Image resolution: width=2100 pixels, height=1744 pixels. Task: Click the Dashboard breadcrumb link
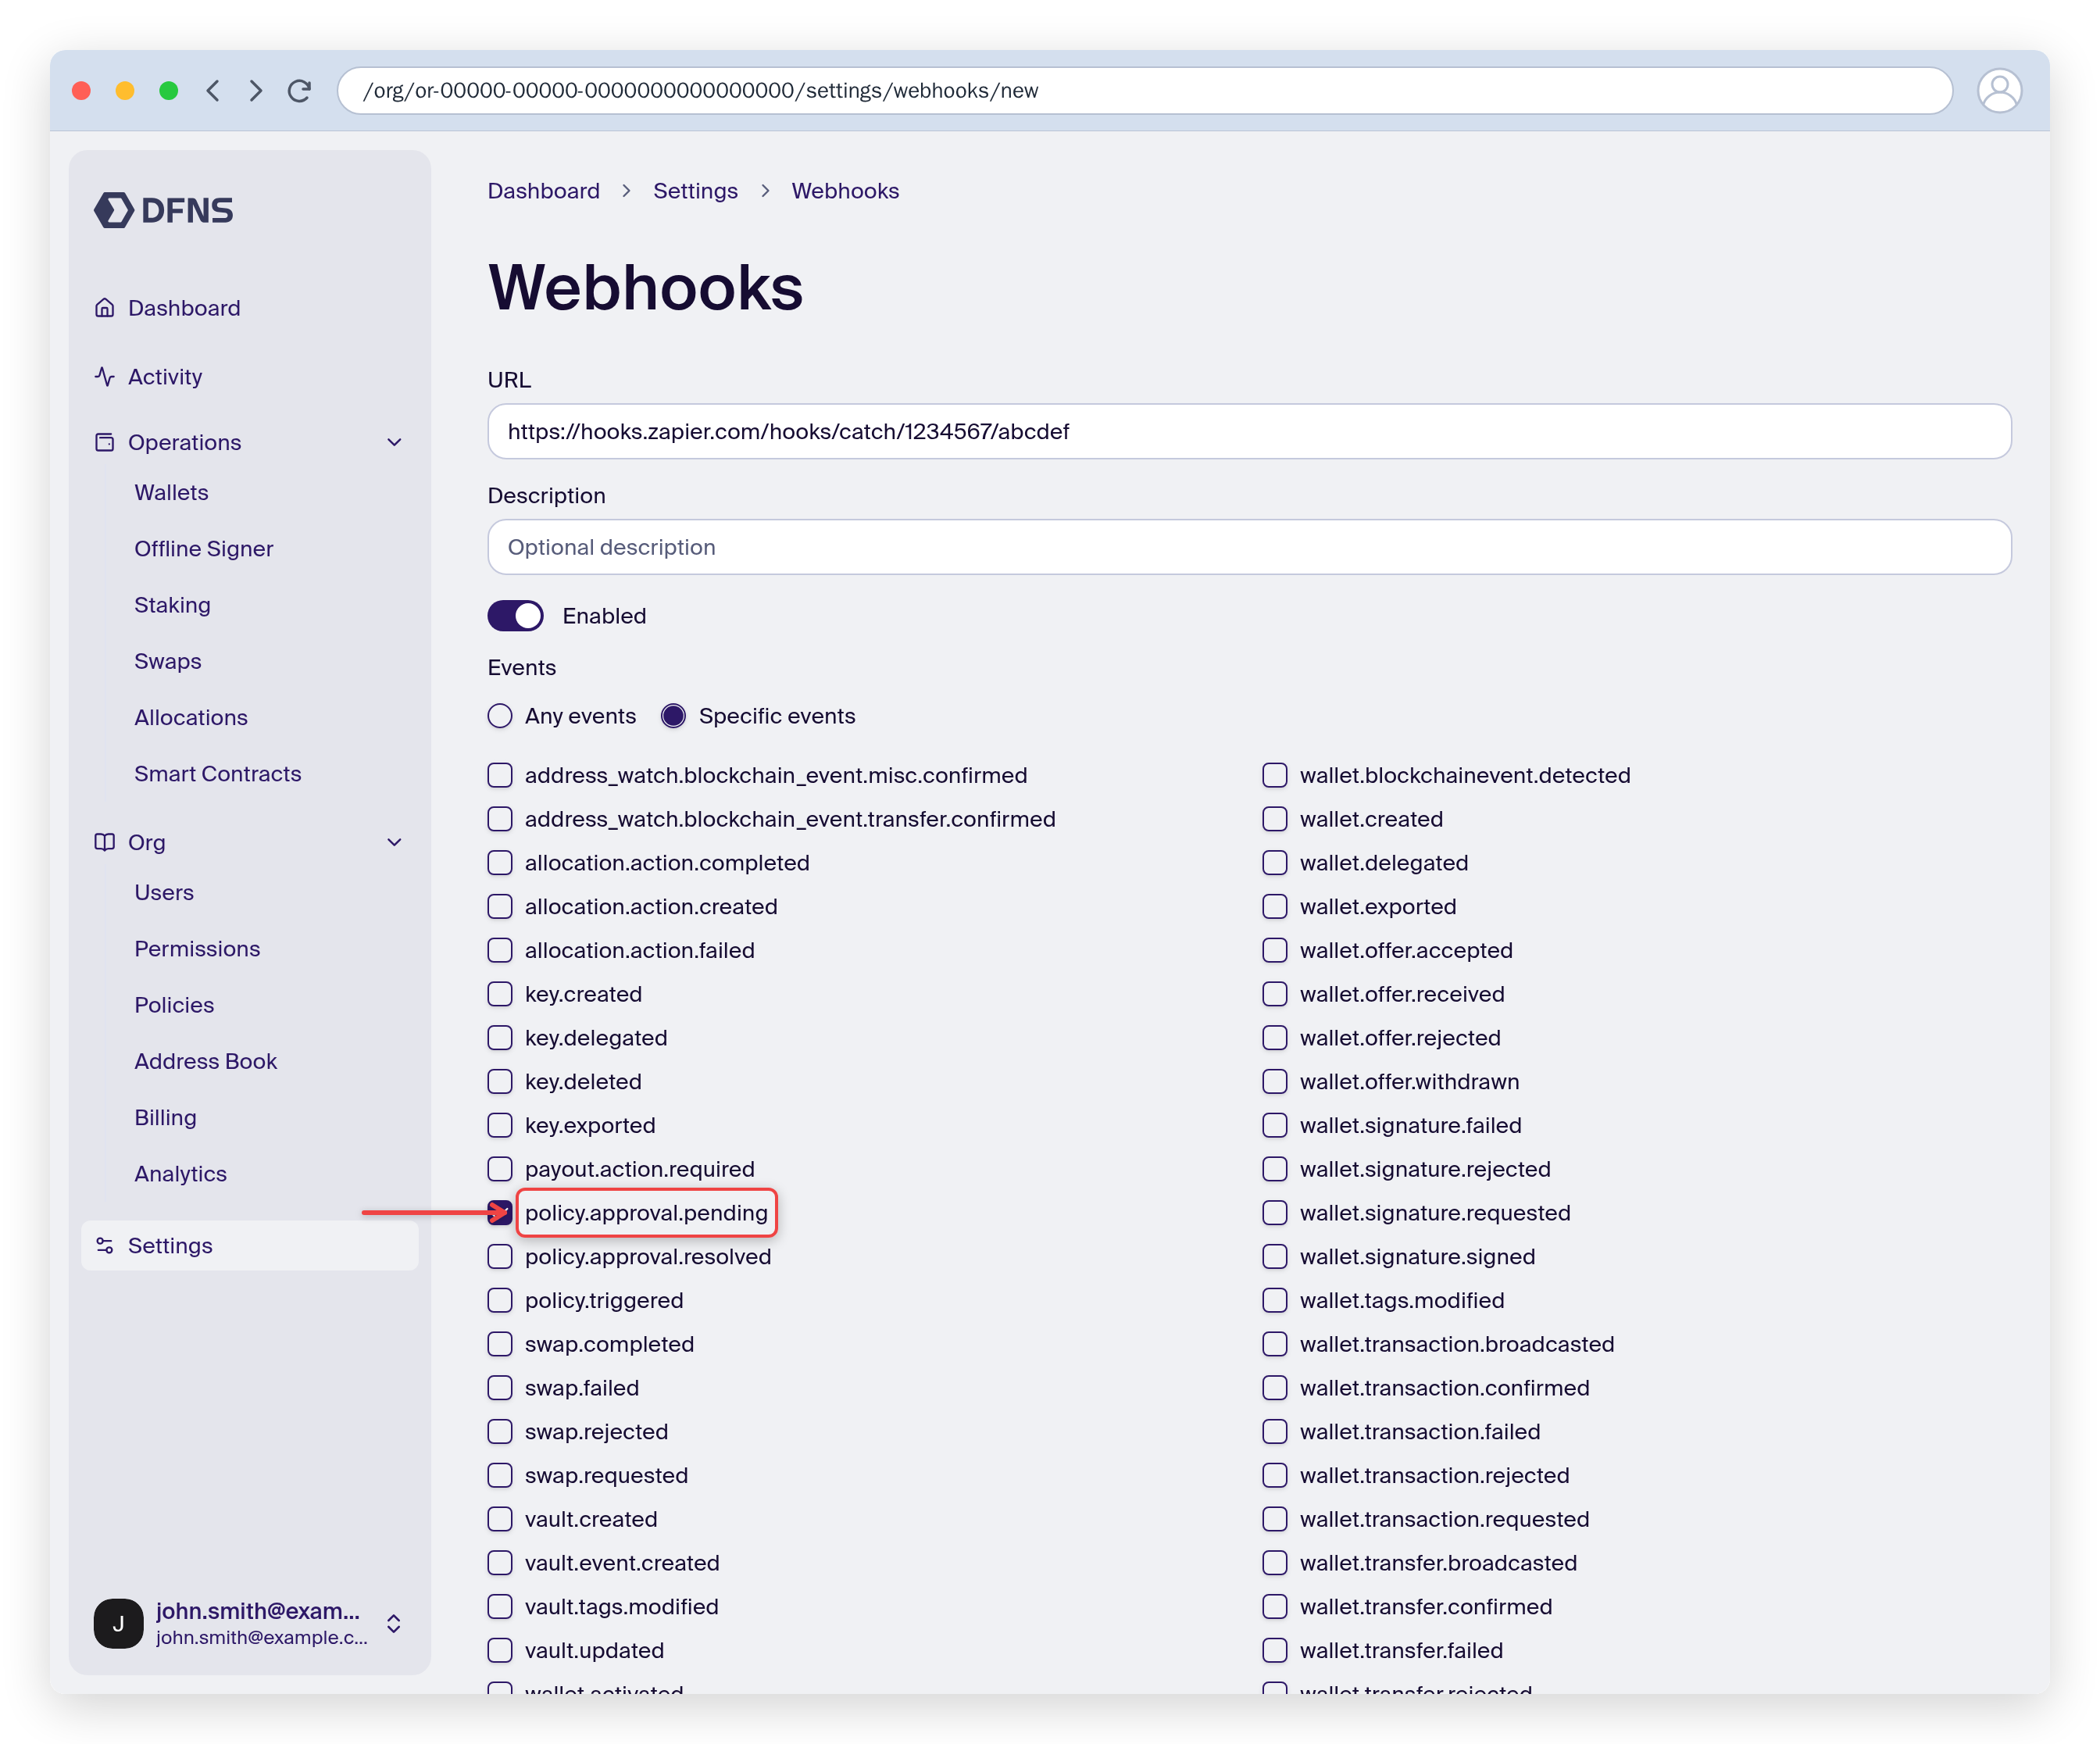point(544,191)
